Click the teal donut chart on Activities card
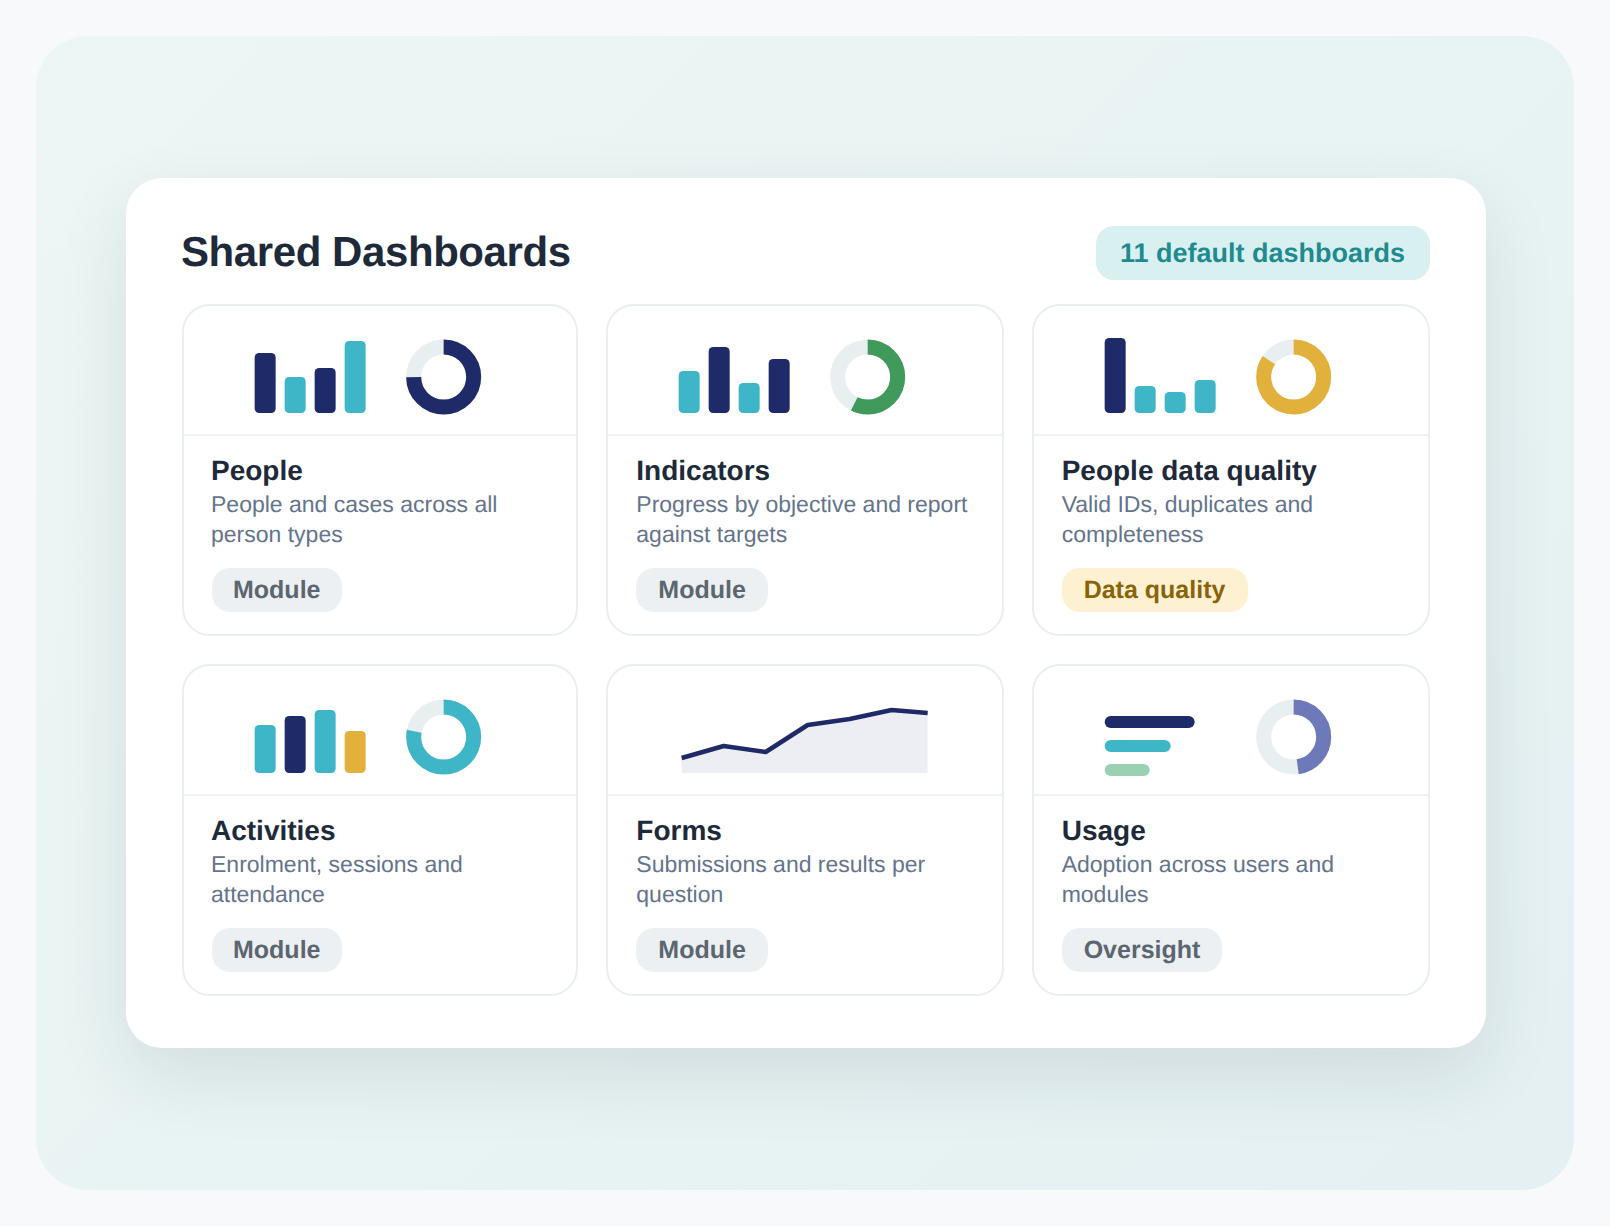The height and width of the screenshot is (1226, 1610). tap(443, 737)
